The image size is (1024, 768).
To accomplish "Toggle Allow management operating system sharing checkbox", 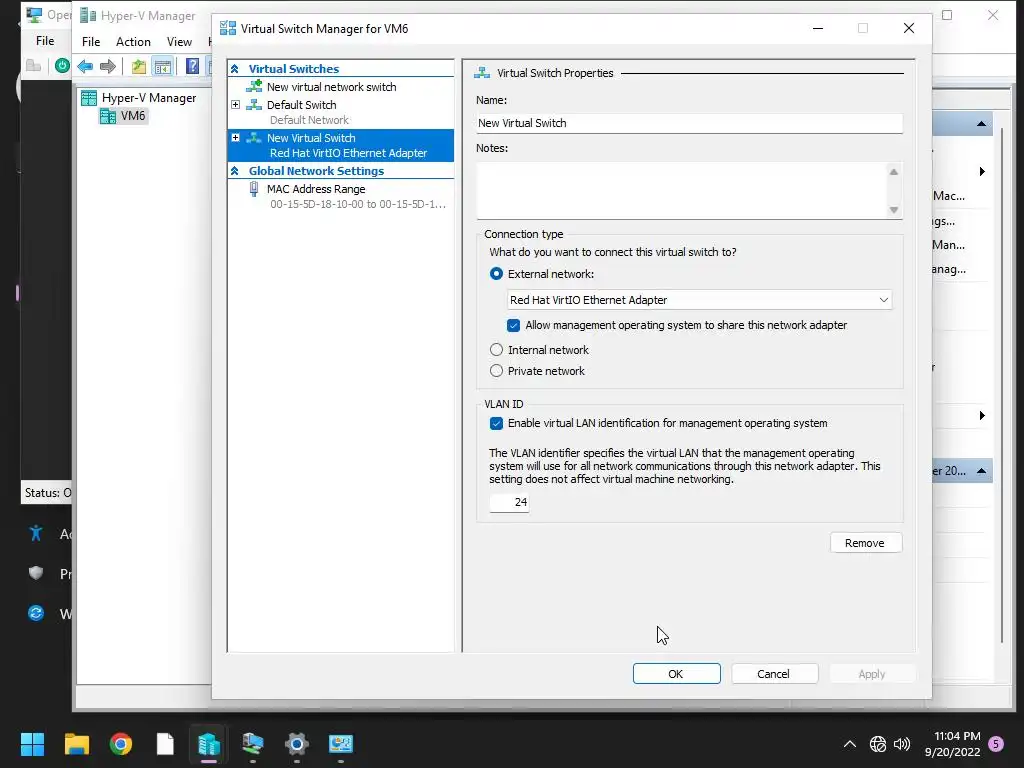I will point(513,325).
